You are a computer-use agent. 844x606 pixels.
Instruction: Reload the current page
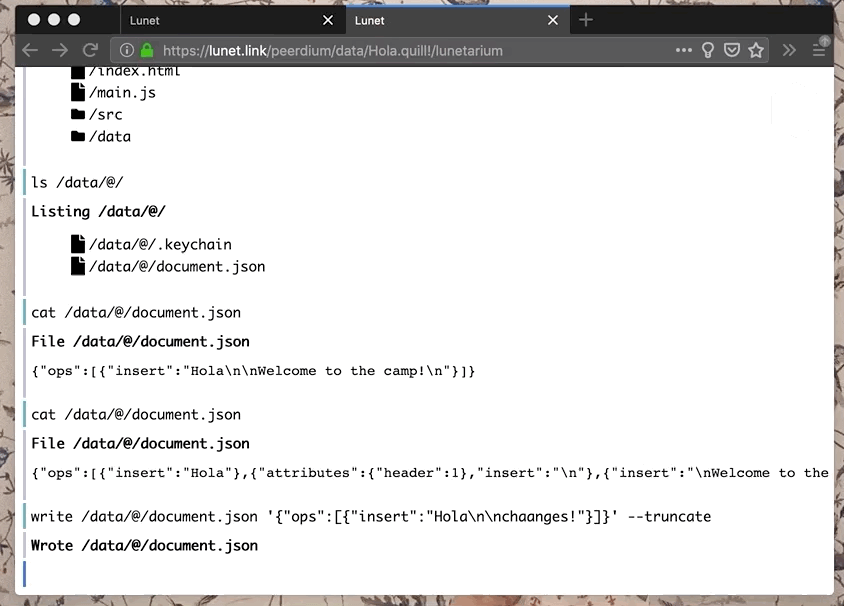(90, 50)
